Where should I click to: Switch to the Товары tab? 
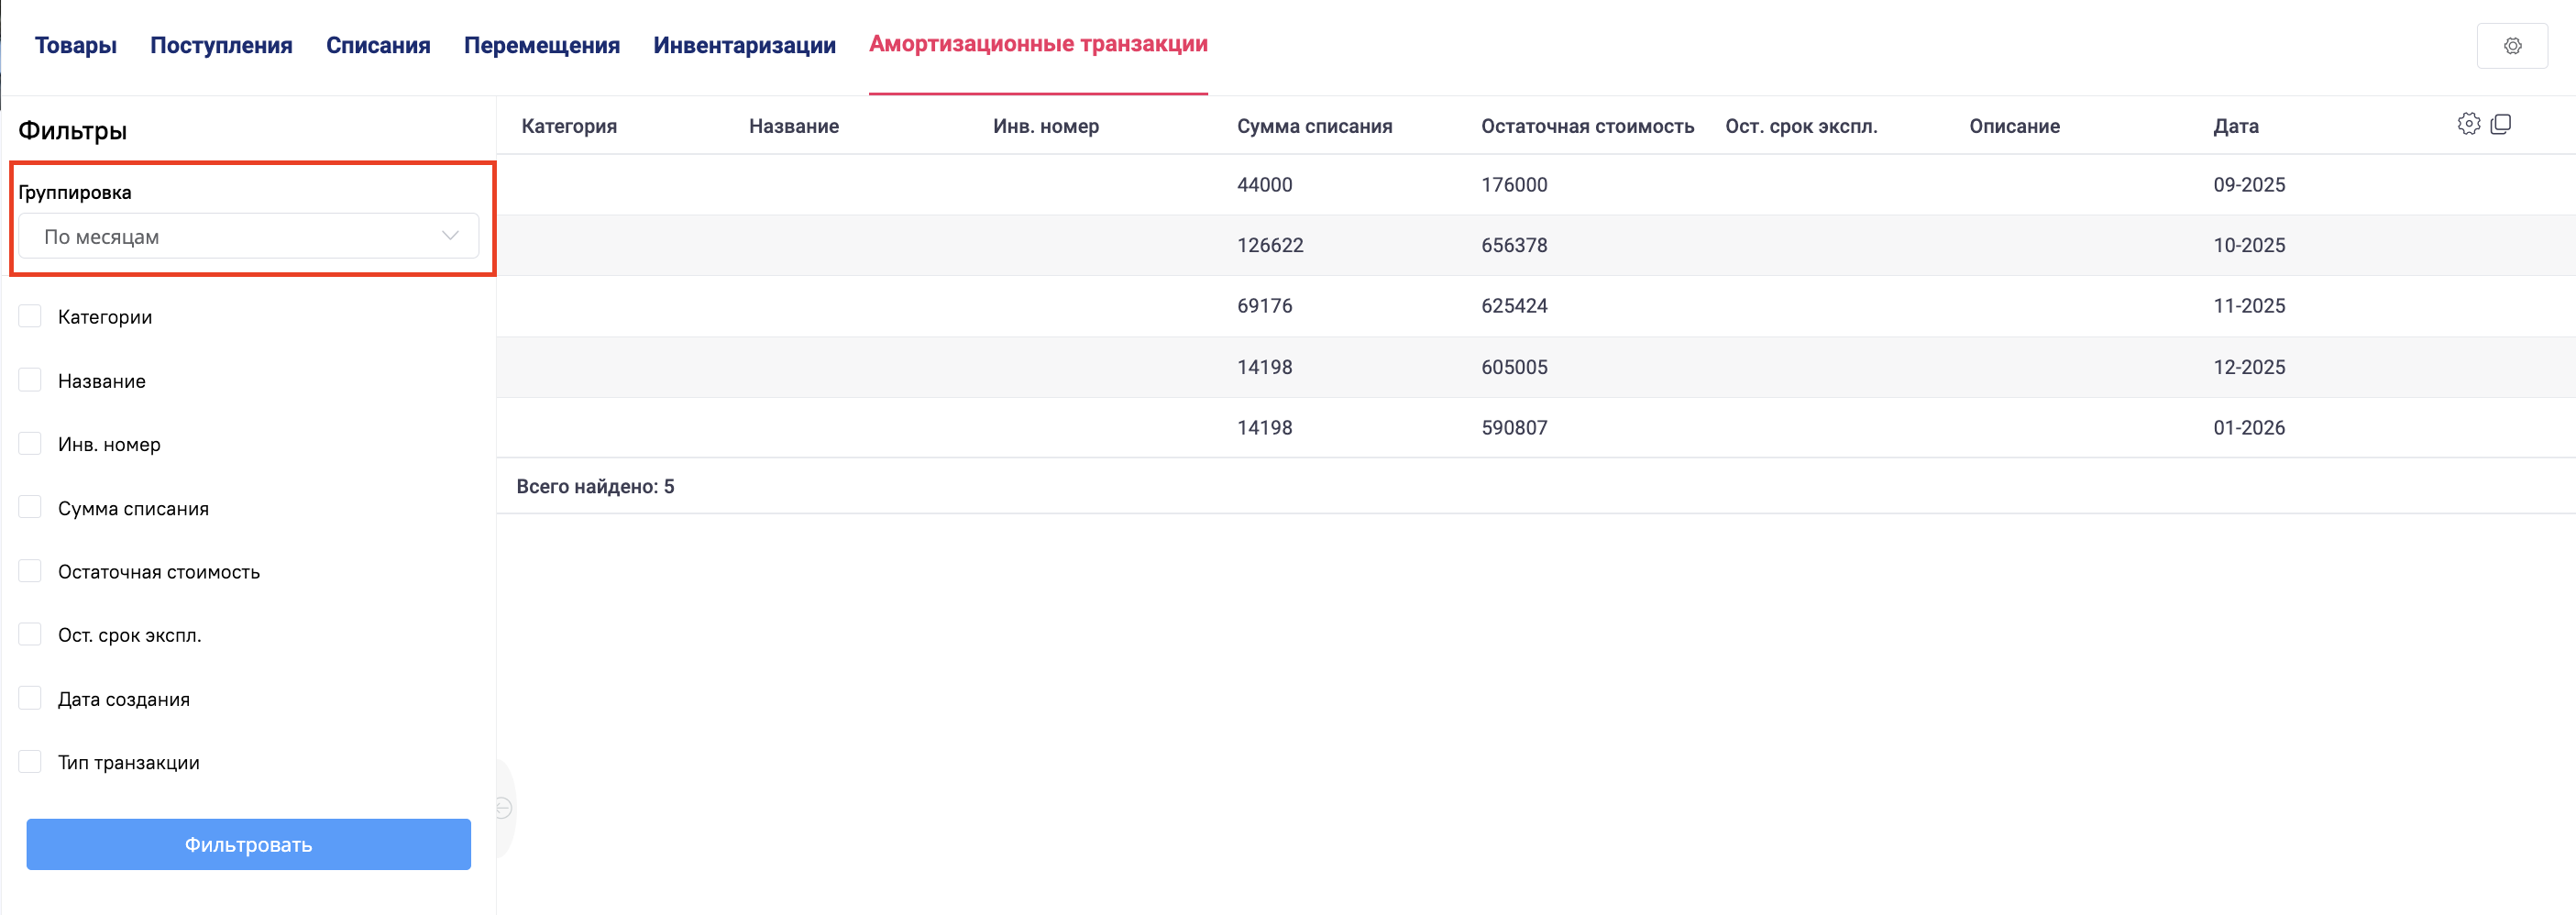[x=76, y=46]
